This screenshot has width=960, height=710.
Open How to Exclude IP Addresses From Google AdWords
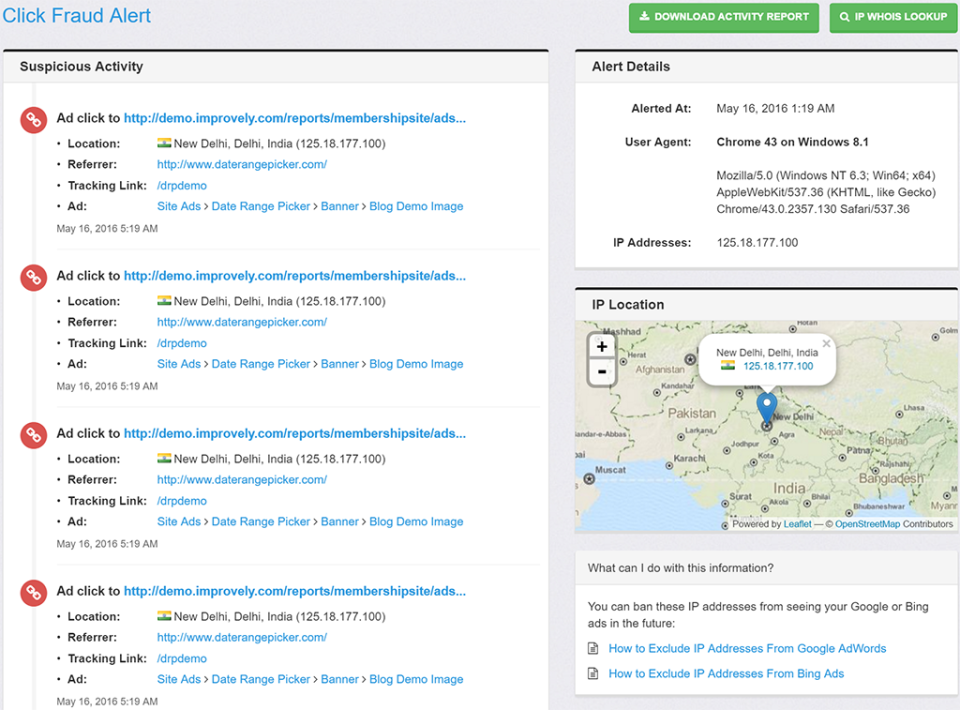pyautogui.click(x=747, y=648)
